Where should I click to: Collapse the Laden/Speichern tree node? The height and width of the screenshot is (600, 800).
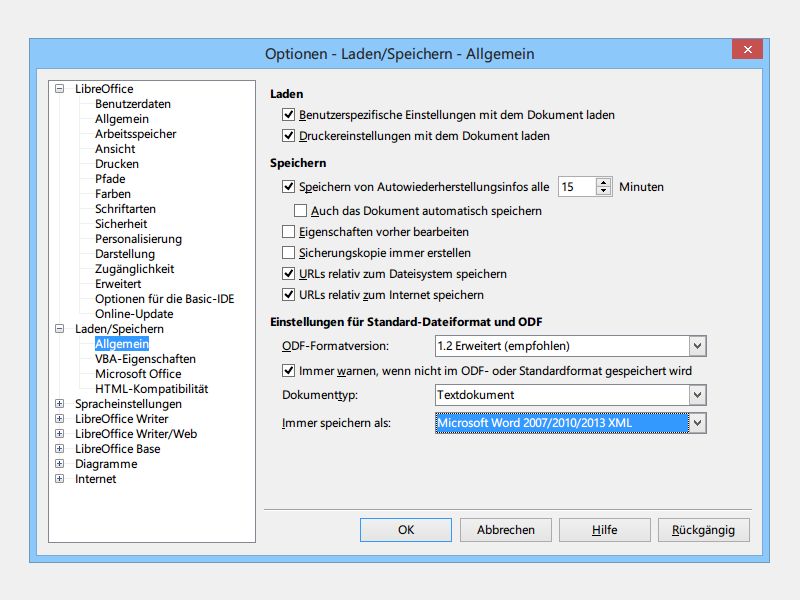pos(60,329)
